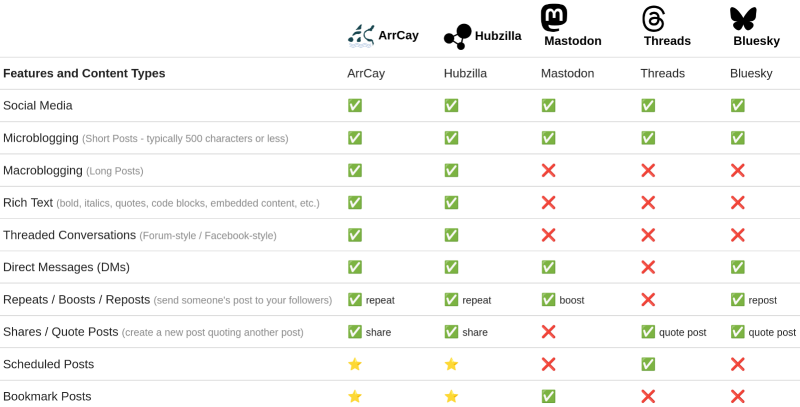Click Threads' red X for Direct Messages

coord(648,267)
